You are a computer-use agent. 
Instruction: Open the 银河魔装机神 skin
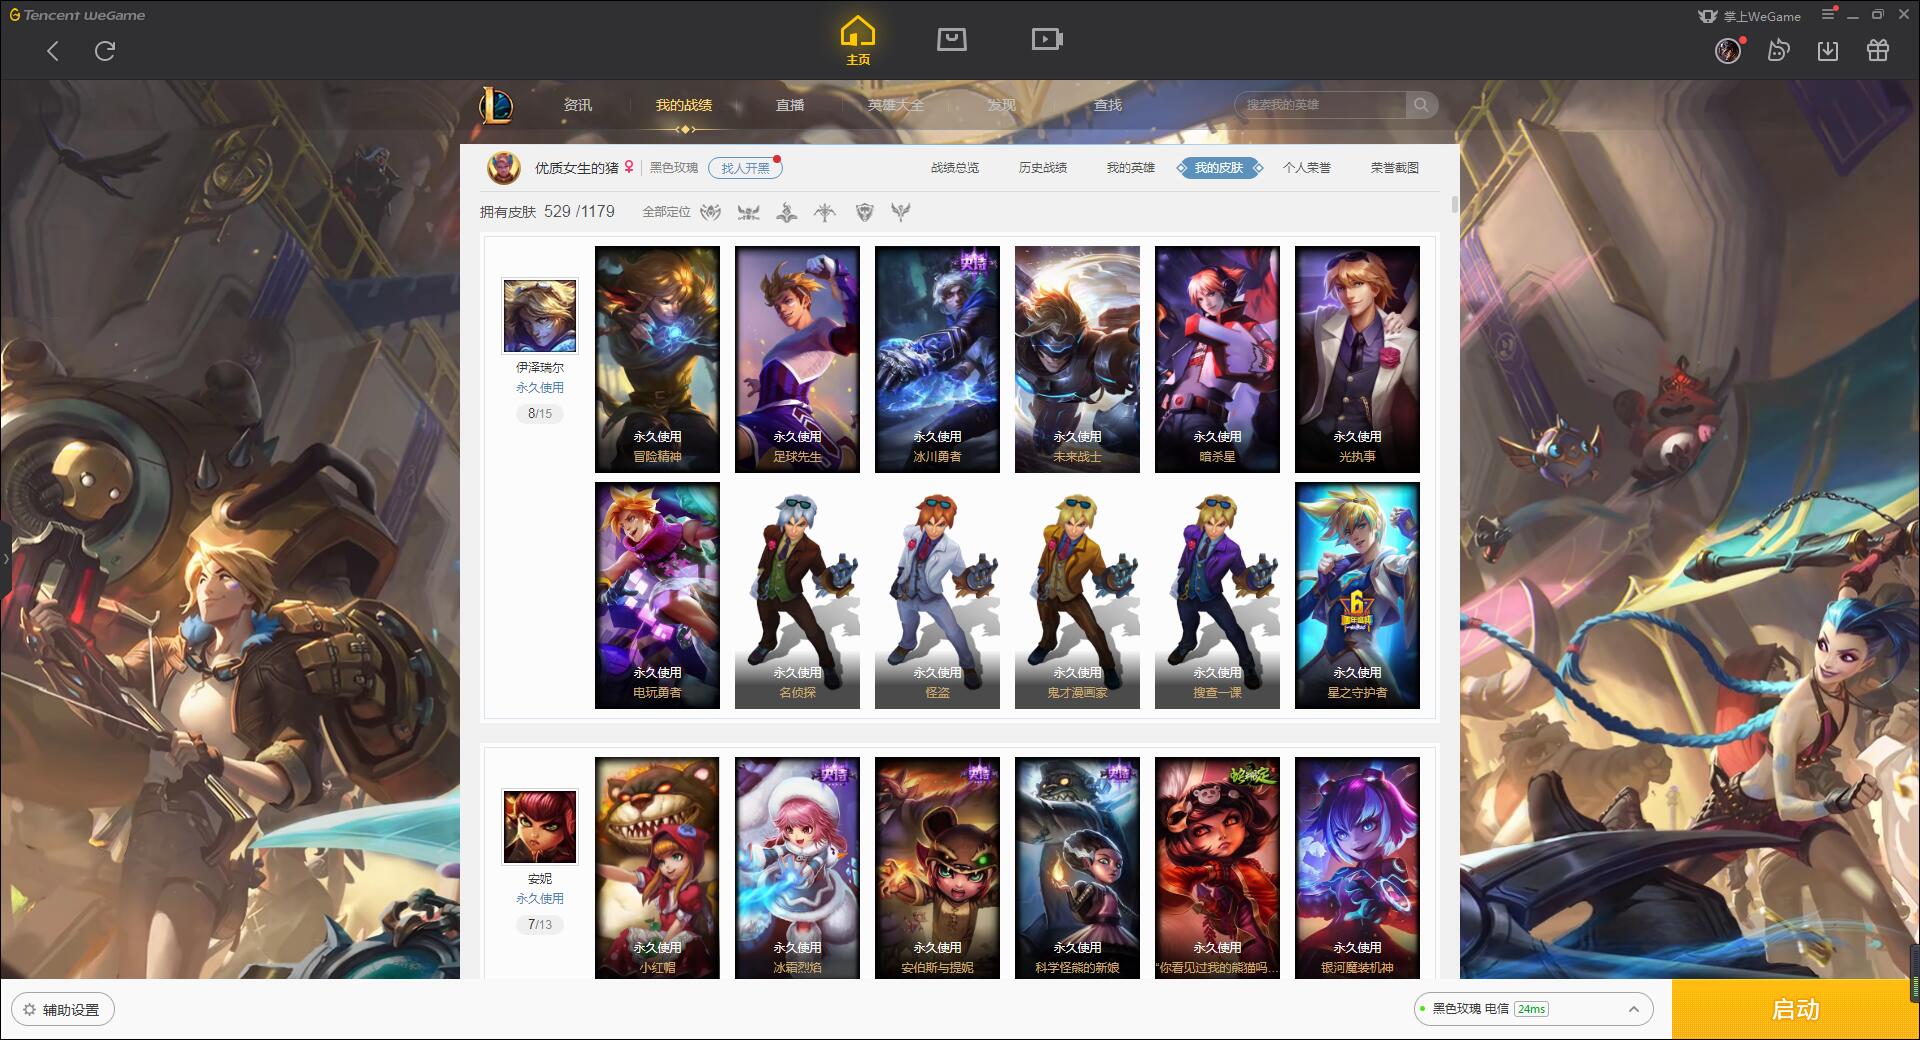click(x=1357, y=867)
